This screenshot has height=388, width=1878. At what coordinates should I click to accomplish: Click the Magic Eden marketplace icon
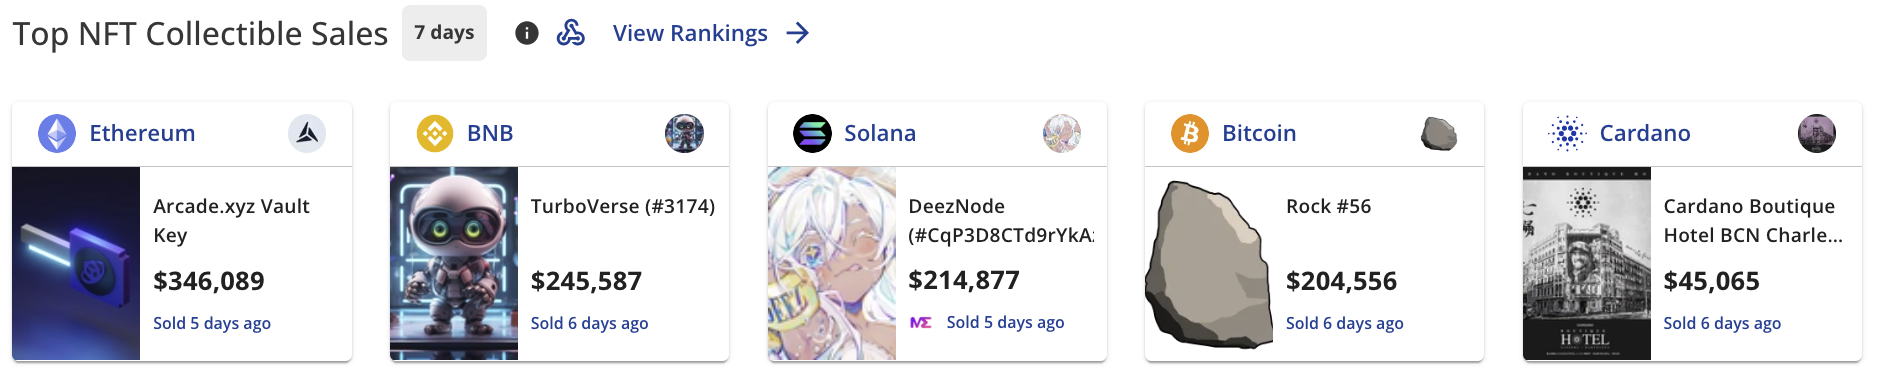coord(921,322)
